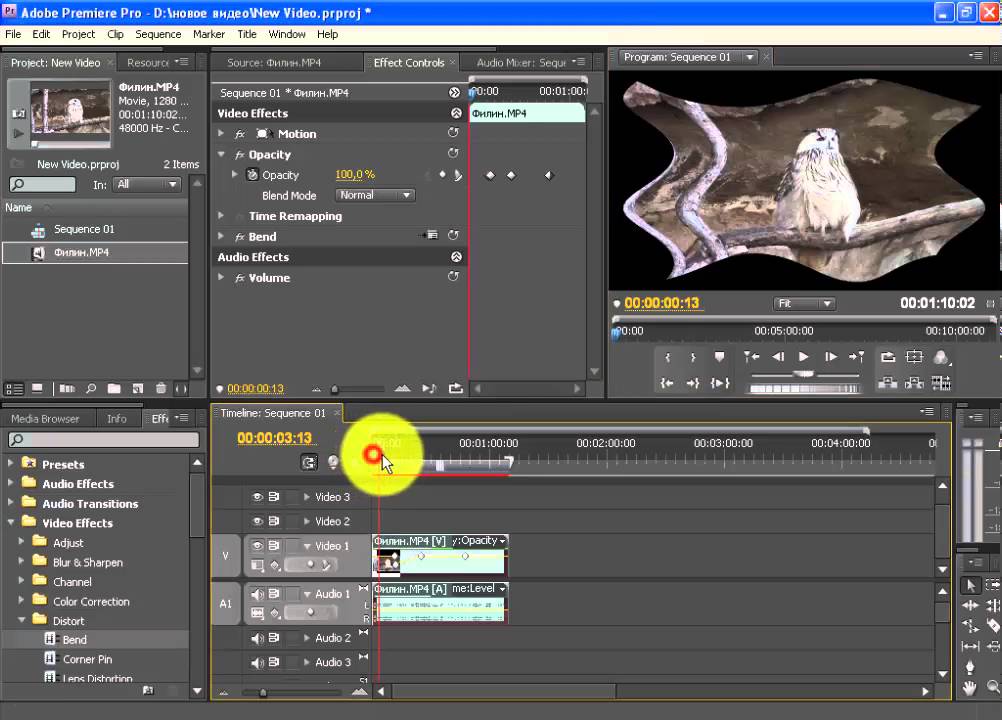Expand the Motion effect properties

tap(221, 134)
